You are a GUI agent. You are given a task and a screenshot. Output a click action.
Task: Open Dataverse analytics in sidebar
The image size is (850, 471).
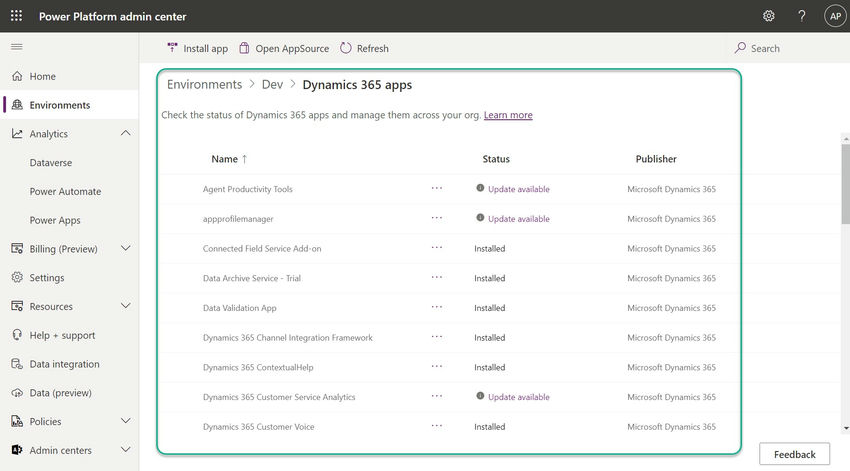click(50, 163)
